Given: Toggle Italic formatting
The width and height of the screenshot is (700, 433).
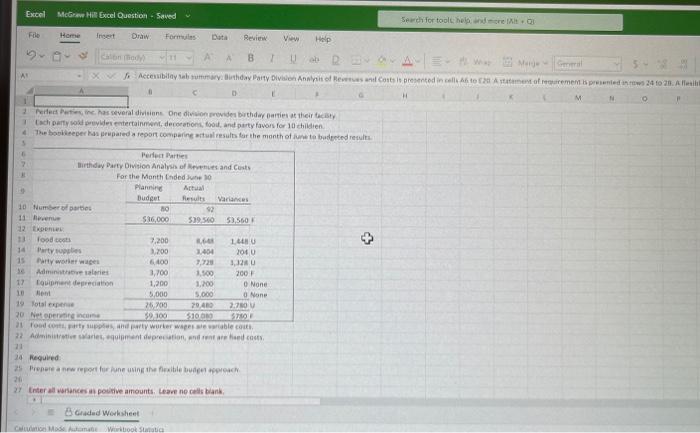Looking at the screenshot, I should coord(271,58).
